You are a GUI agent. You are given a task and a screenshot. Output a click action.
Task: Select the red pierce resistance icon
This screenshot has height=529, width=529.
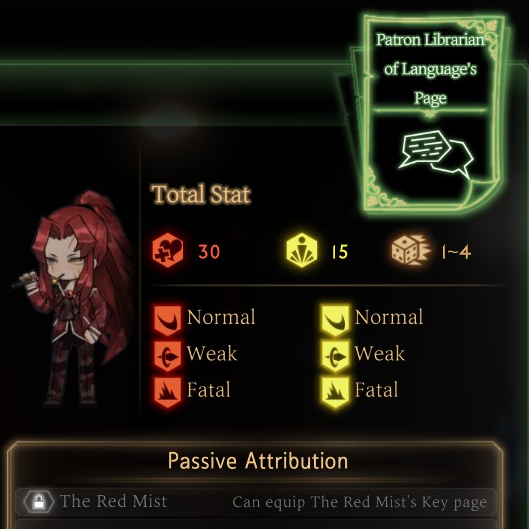tap(168, 356)
